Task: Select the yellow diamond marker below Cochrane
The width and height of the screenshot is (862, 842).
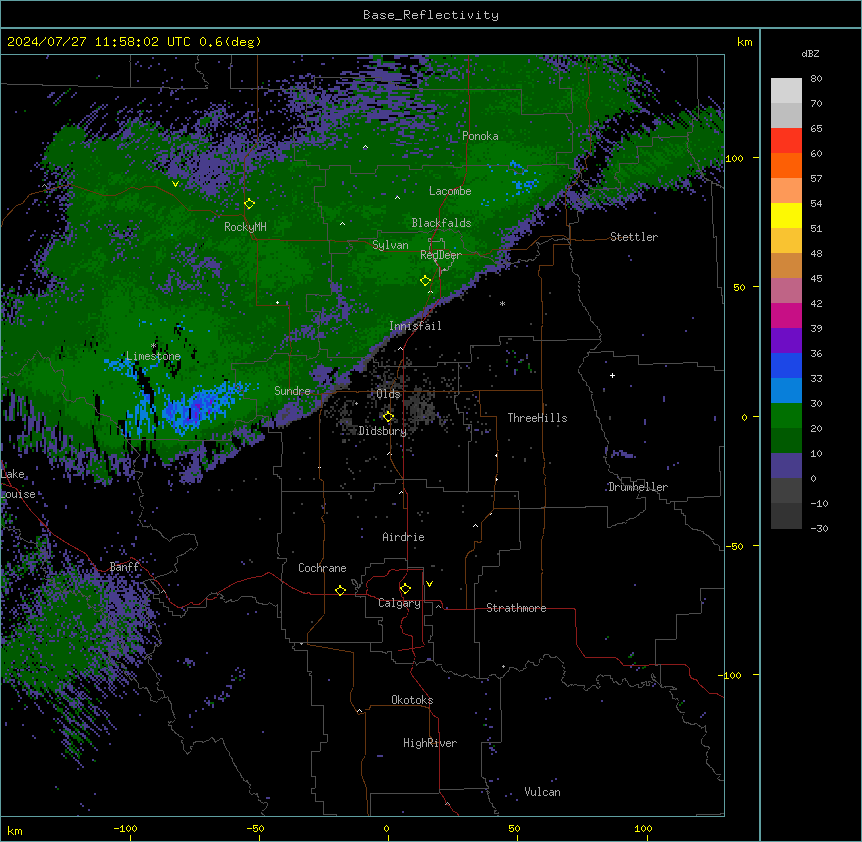Action: (340, 591)
